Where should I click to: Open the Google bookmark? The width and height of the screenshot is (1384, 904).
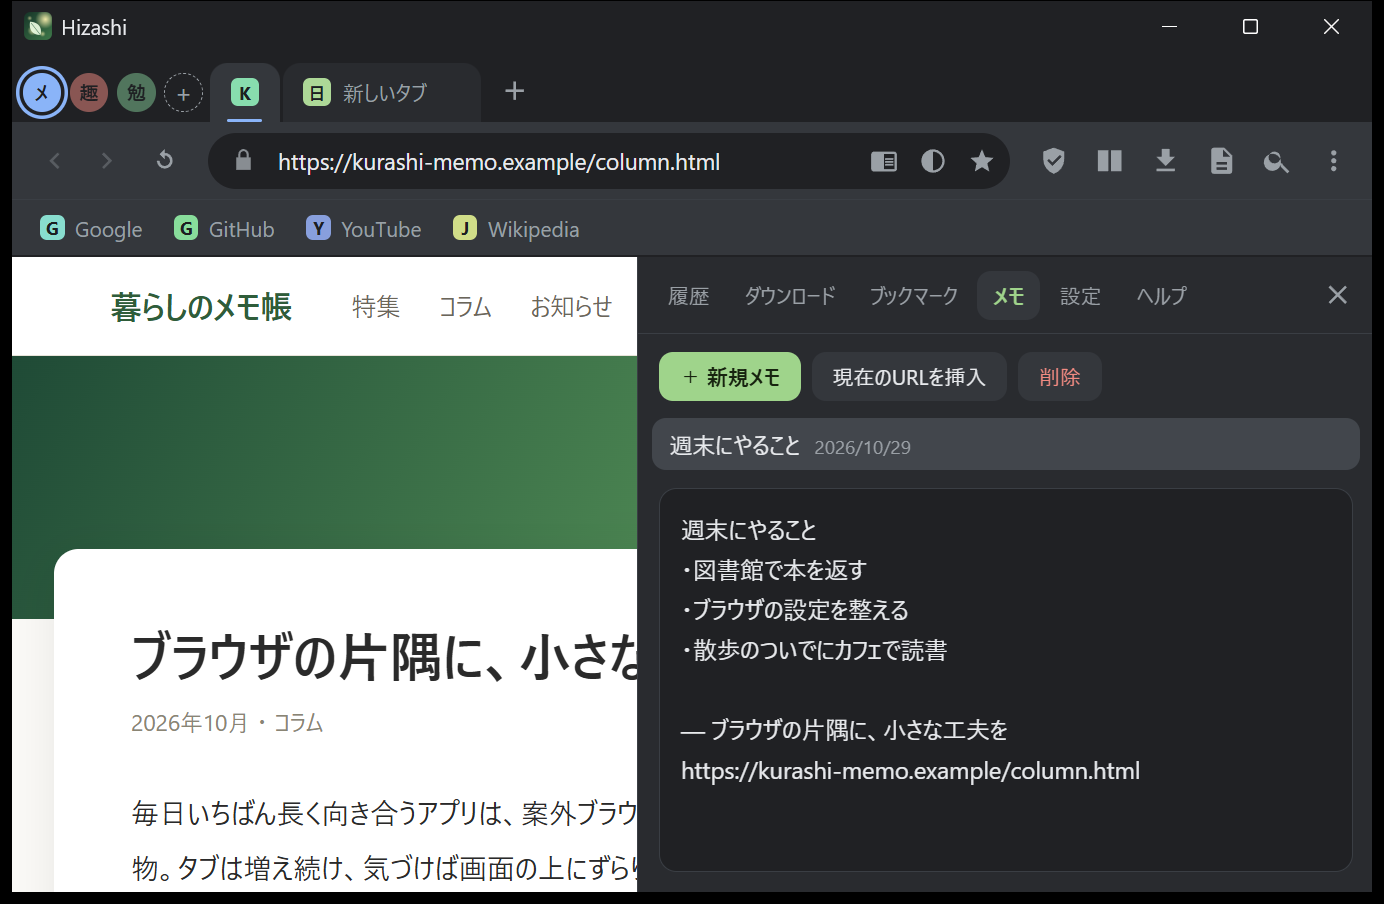[91, 229]
